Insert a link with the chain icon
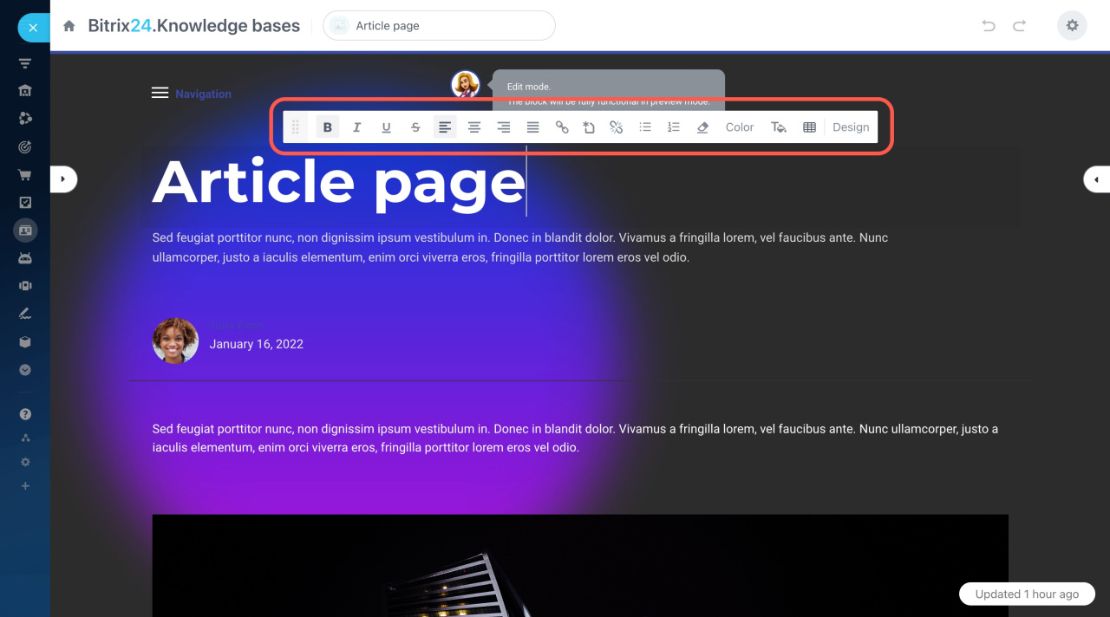Screen dimensions: 1110x617 561,127
